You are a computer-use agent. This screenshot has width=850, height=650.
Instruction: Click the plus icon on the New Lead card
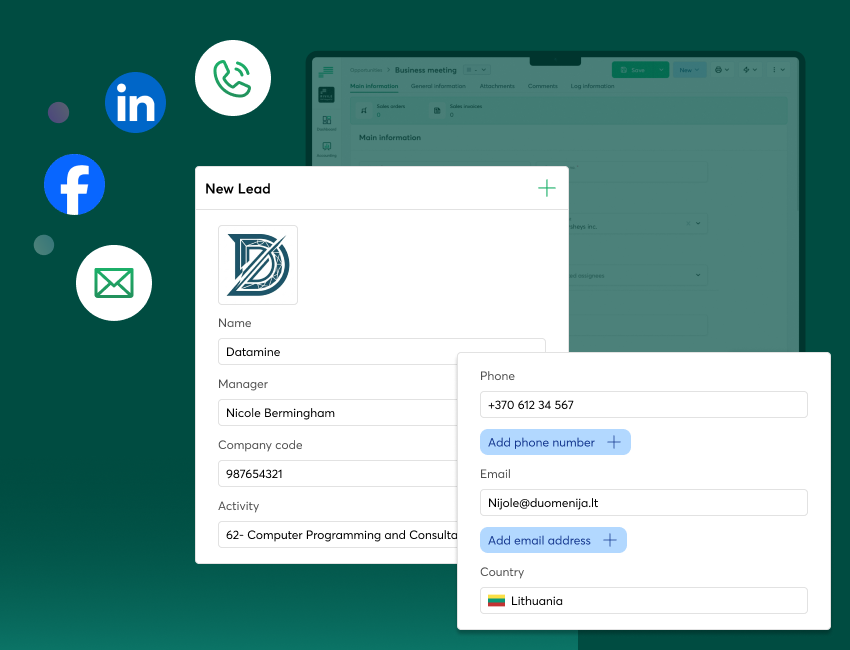pyautogui.click(x=547, y=188)
